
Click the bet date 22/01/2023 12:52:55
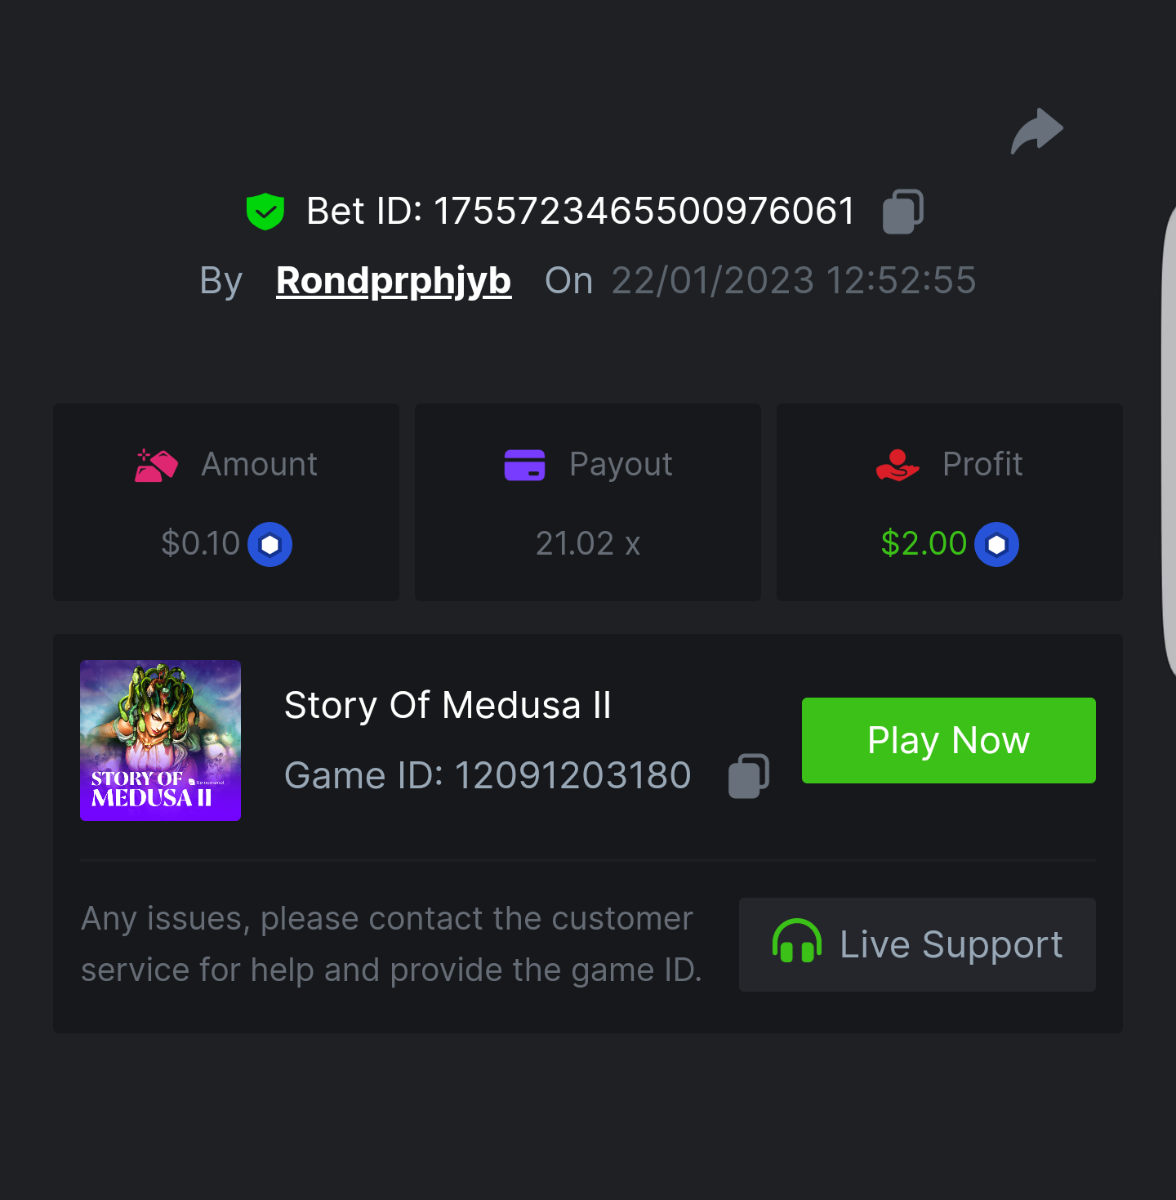click(x=793, y=281)
